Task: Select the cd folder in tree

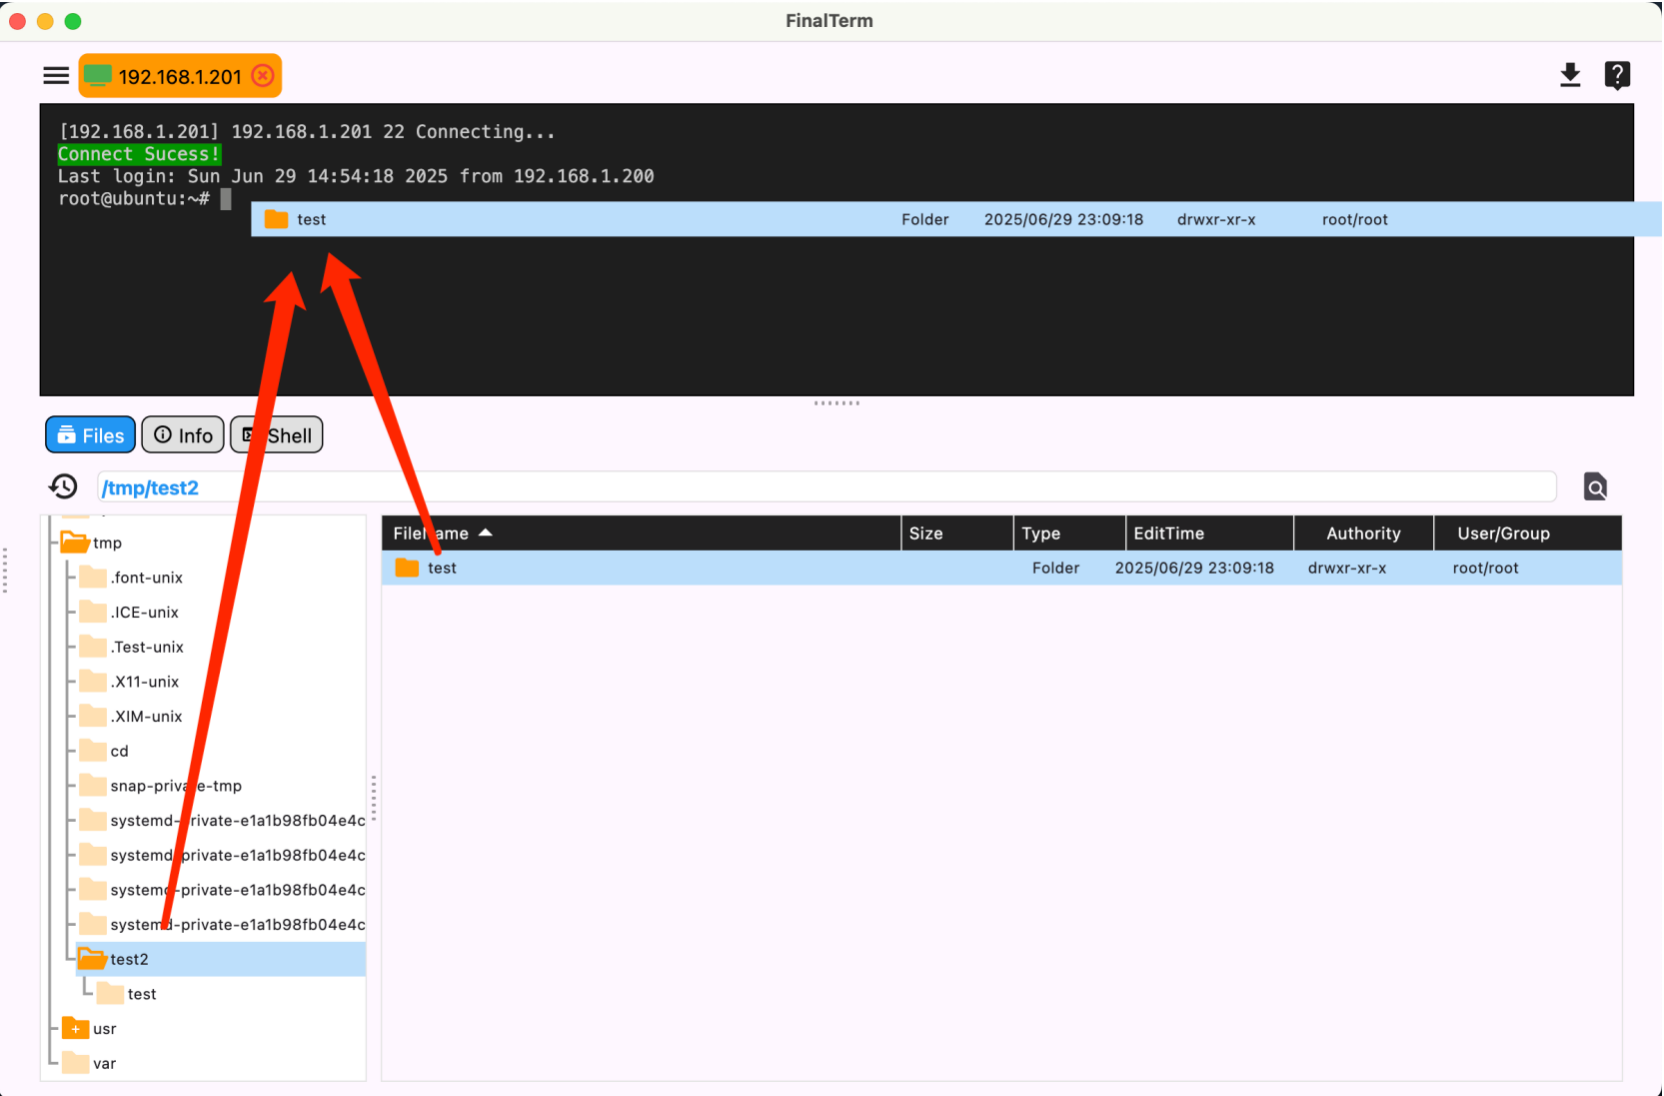Action: [x=119, y=751]
